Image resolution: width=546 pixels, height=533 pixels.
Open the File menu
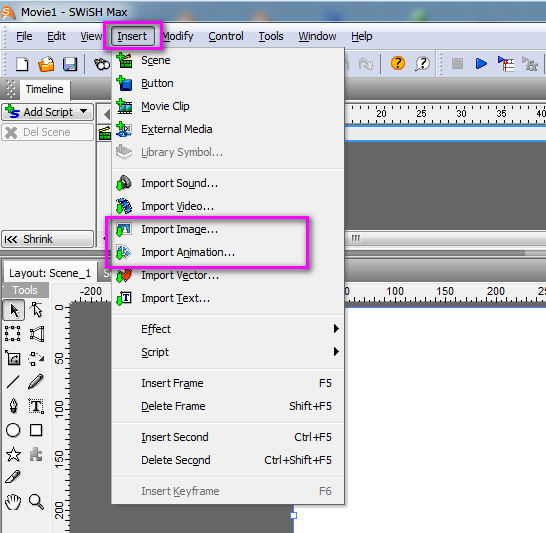(24, 36)
